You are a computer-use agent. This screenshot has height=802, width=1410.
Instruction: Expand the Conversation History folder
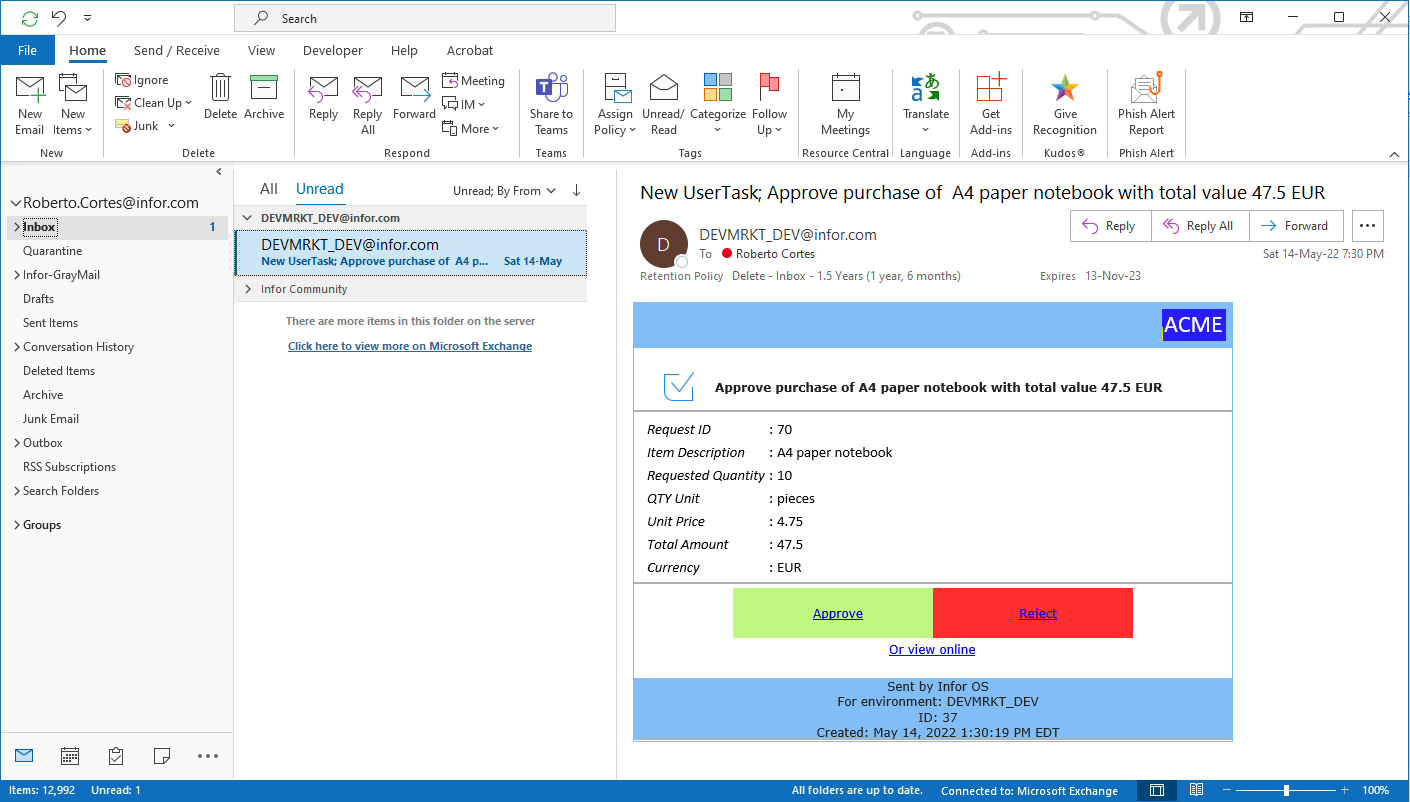tap(16, 346)
